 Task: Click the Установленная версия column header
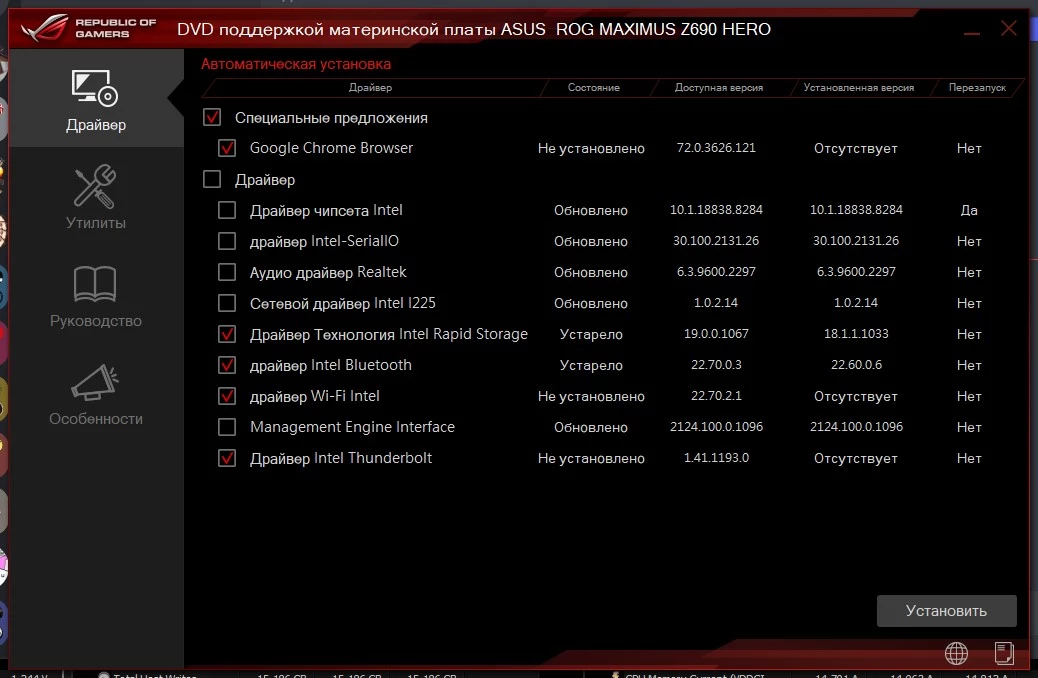pyautogui.click(x=859, y=87)
